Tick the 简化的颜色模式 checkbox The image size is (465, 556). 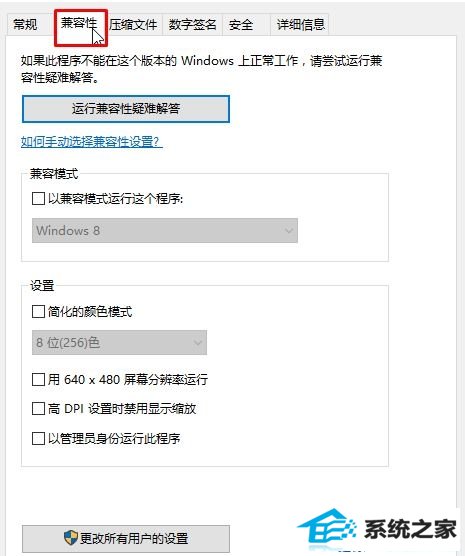(x=38, y=312)
